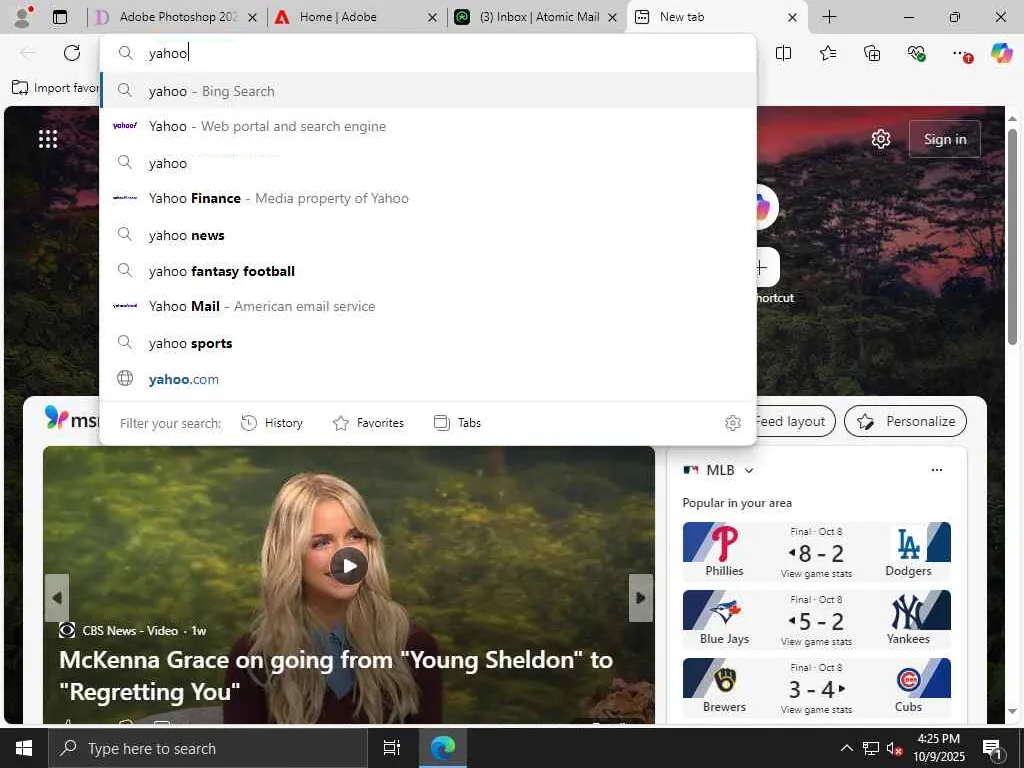This screenshot has width=1024, height=768.
Task: Open the Favorites star icon in toolbar
Action: pyautogui.click(x=827, y=53)
